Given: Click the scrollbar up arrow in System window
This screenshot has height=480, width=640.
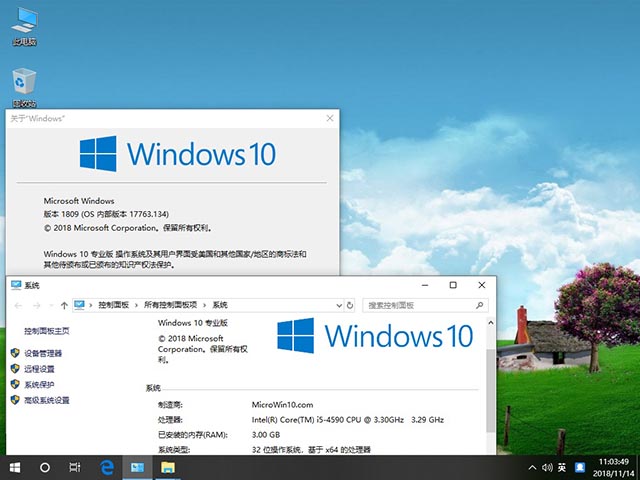Looking at the screenshot, I should tap(491, 322).
